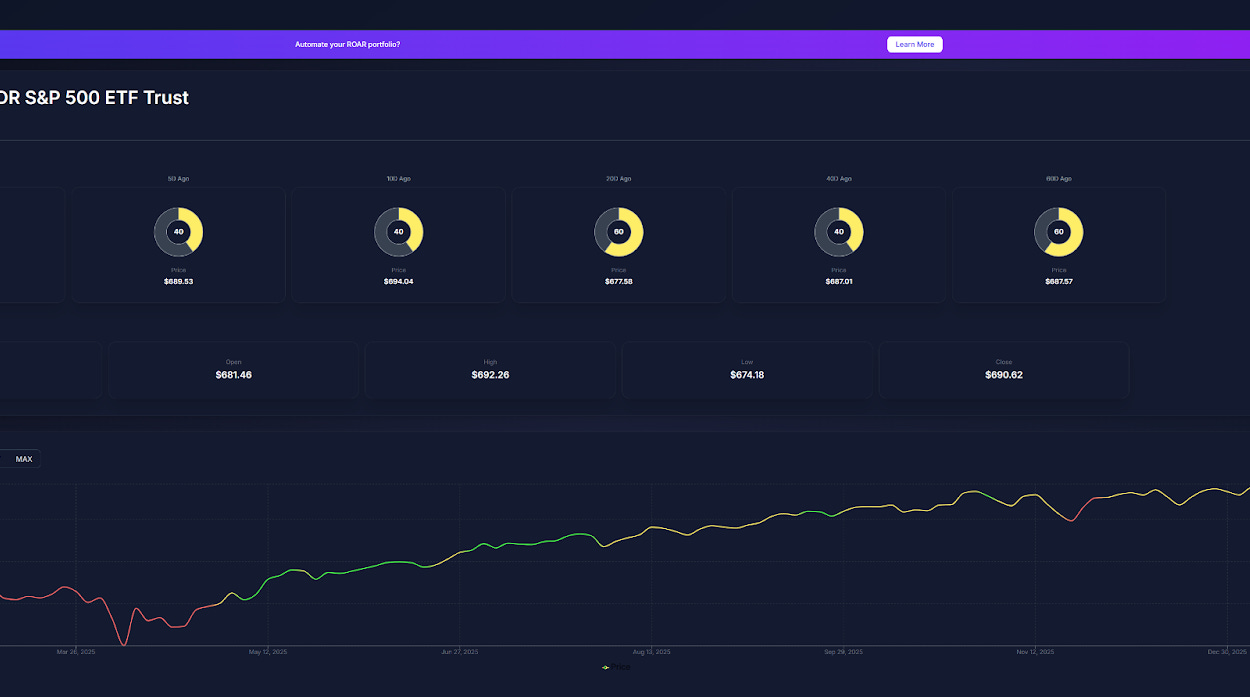Select the $687.01 price value

[x=839, y=282]
